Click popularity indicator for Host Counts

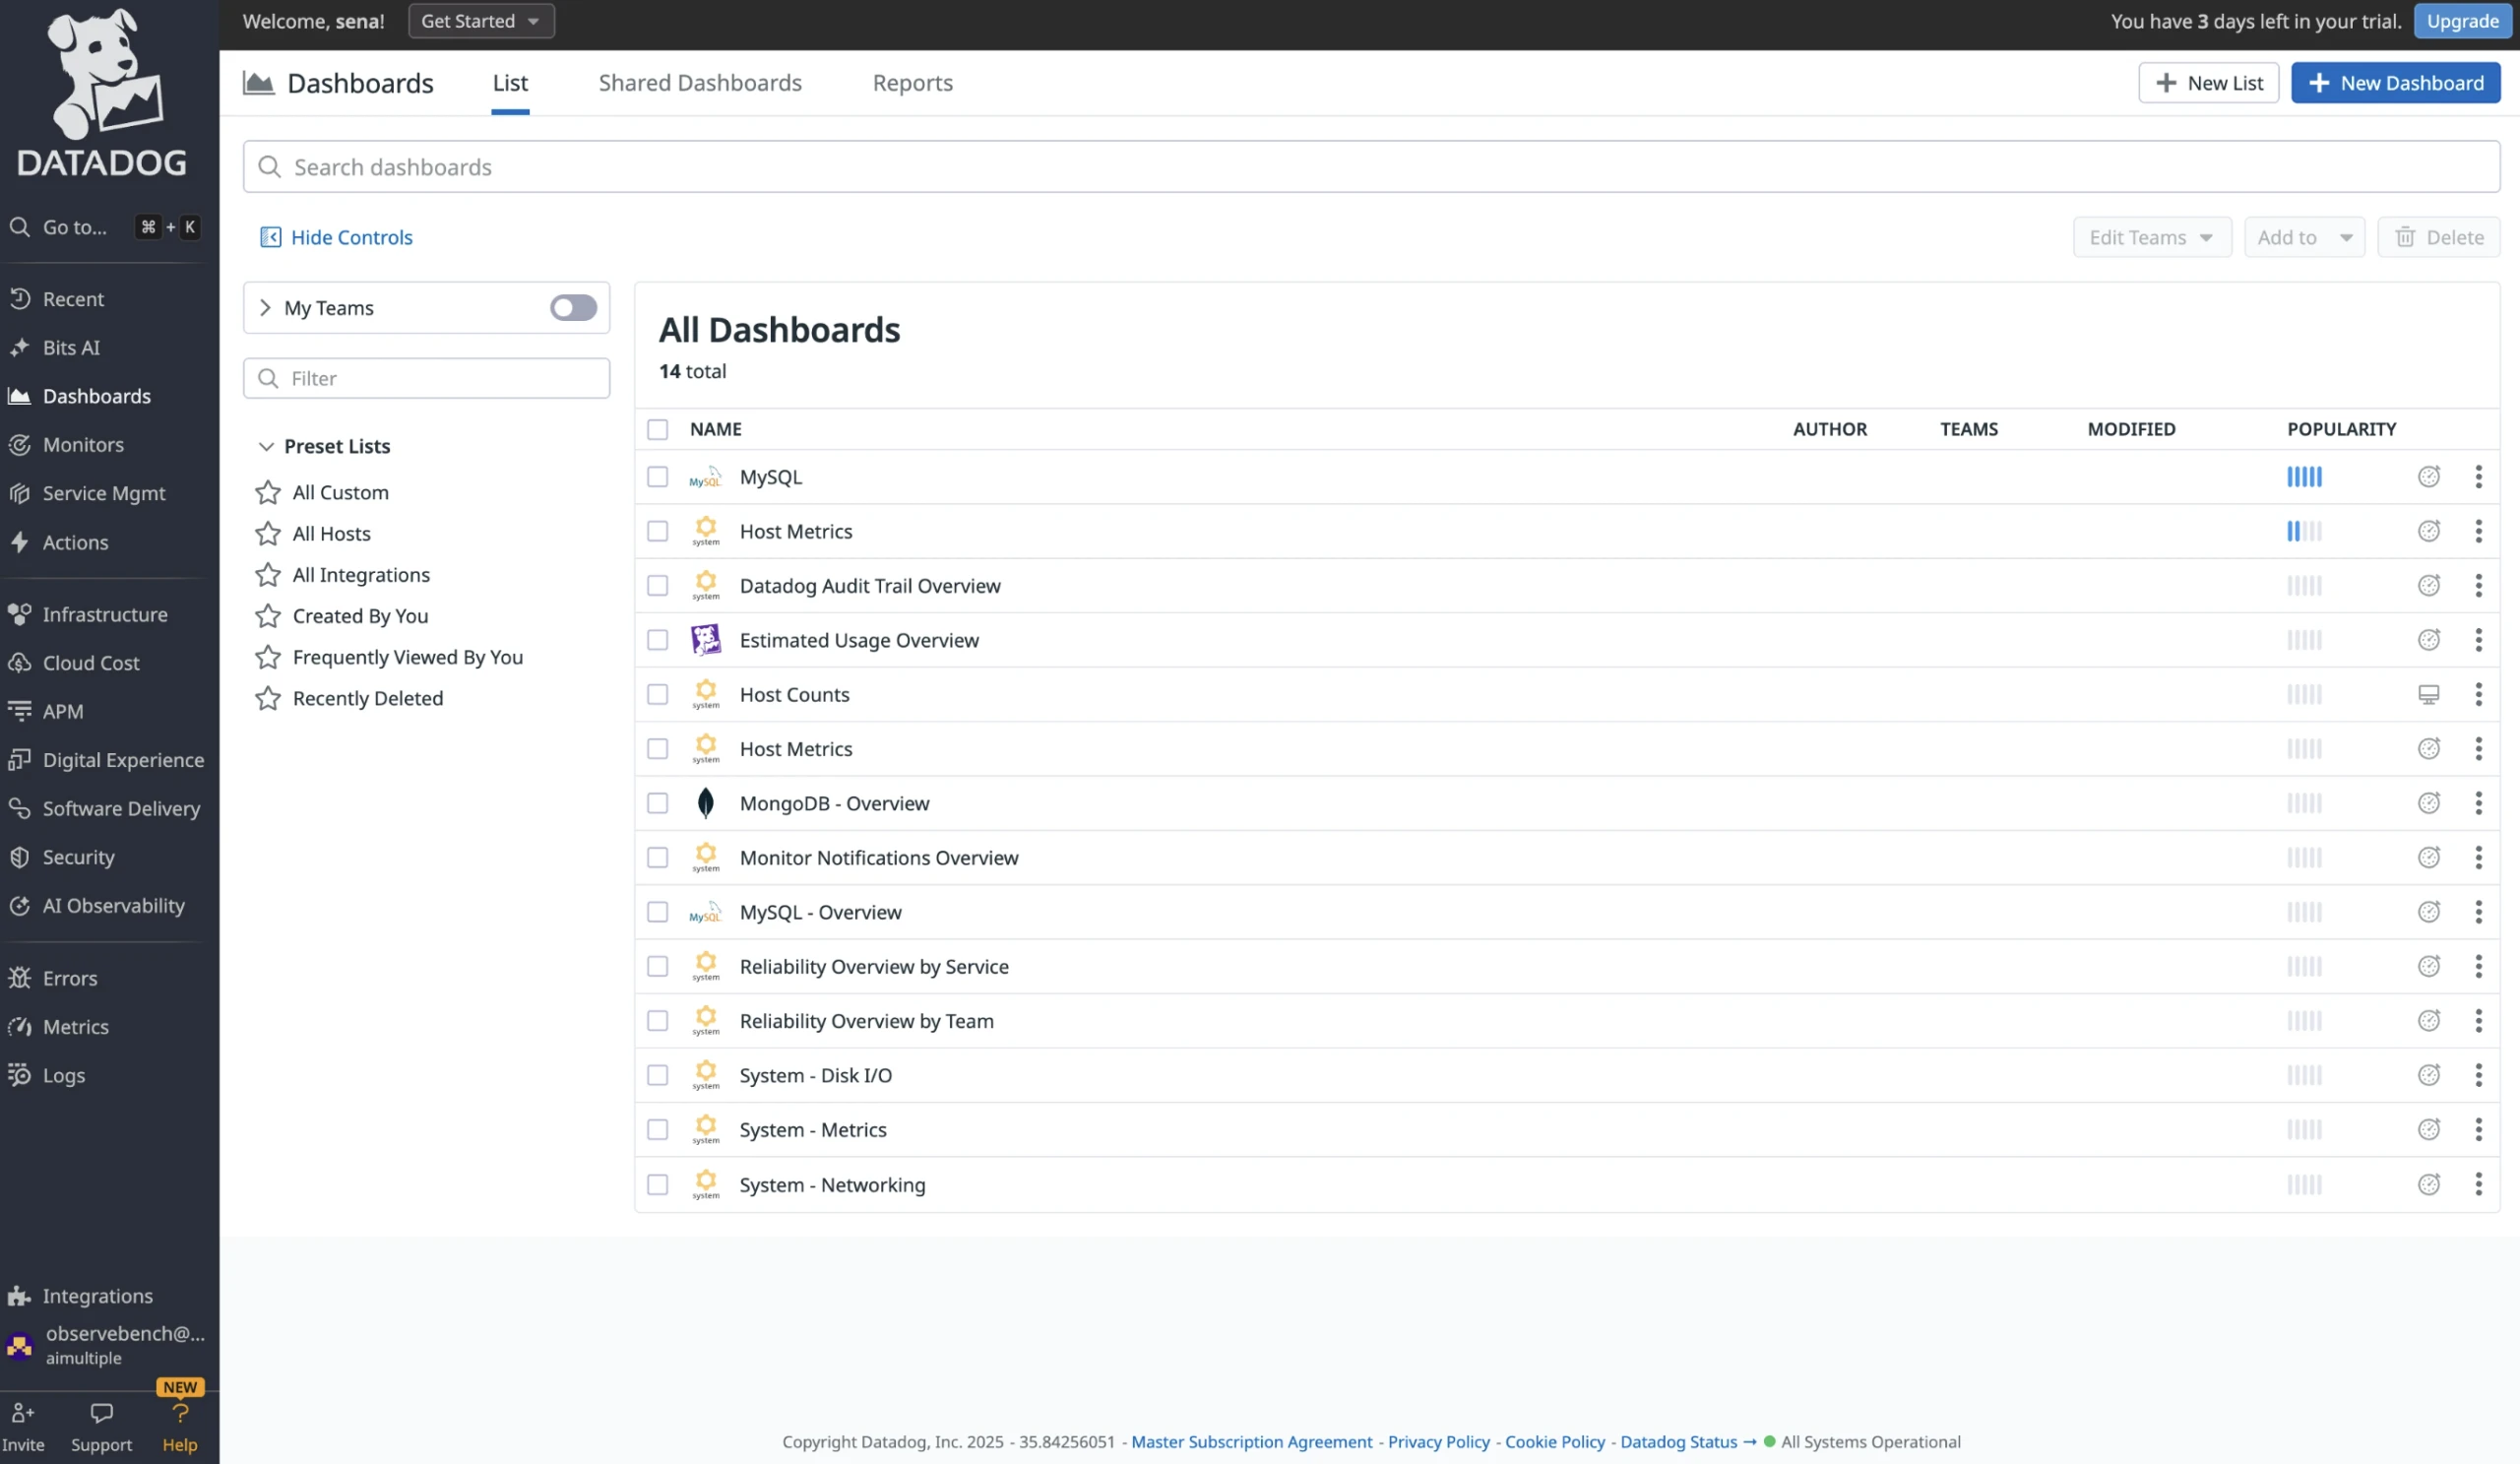tap(2304, 694)
